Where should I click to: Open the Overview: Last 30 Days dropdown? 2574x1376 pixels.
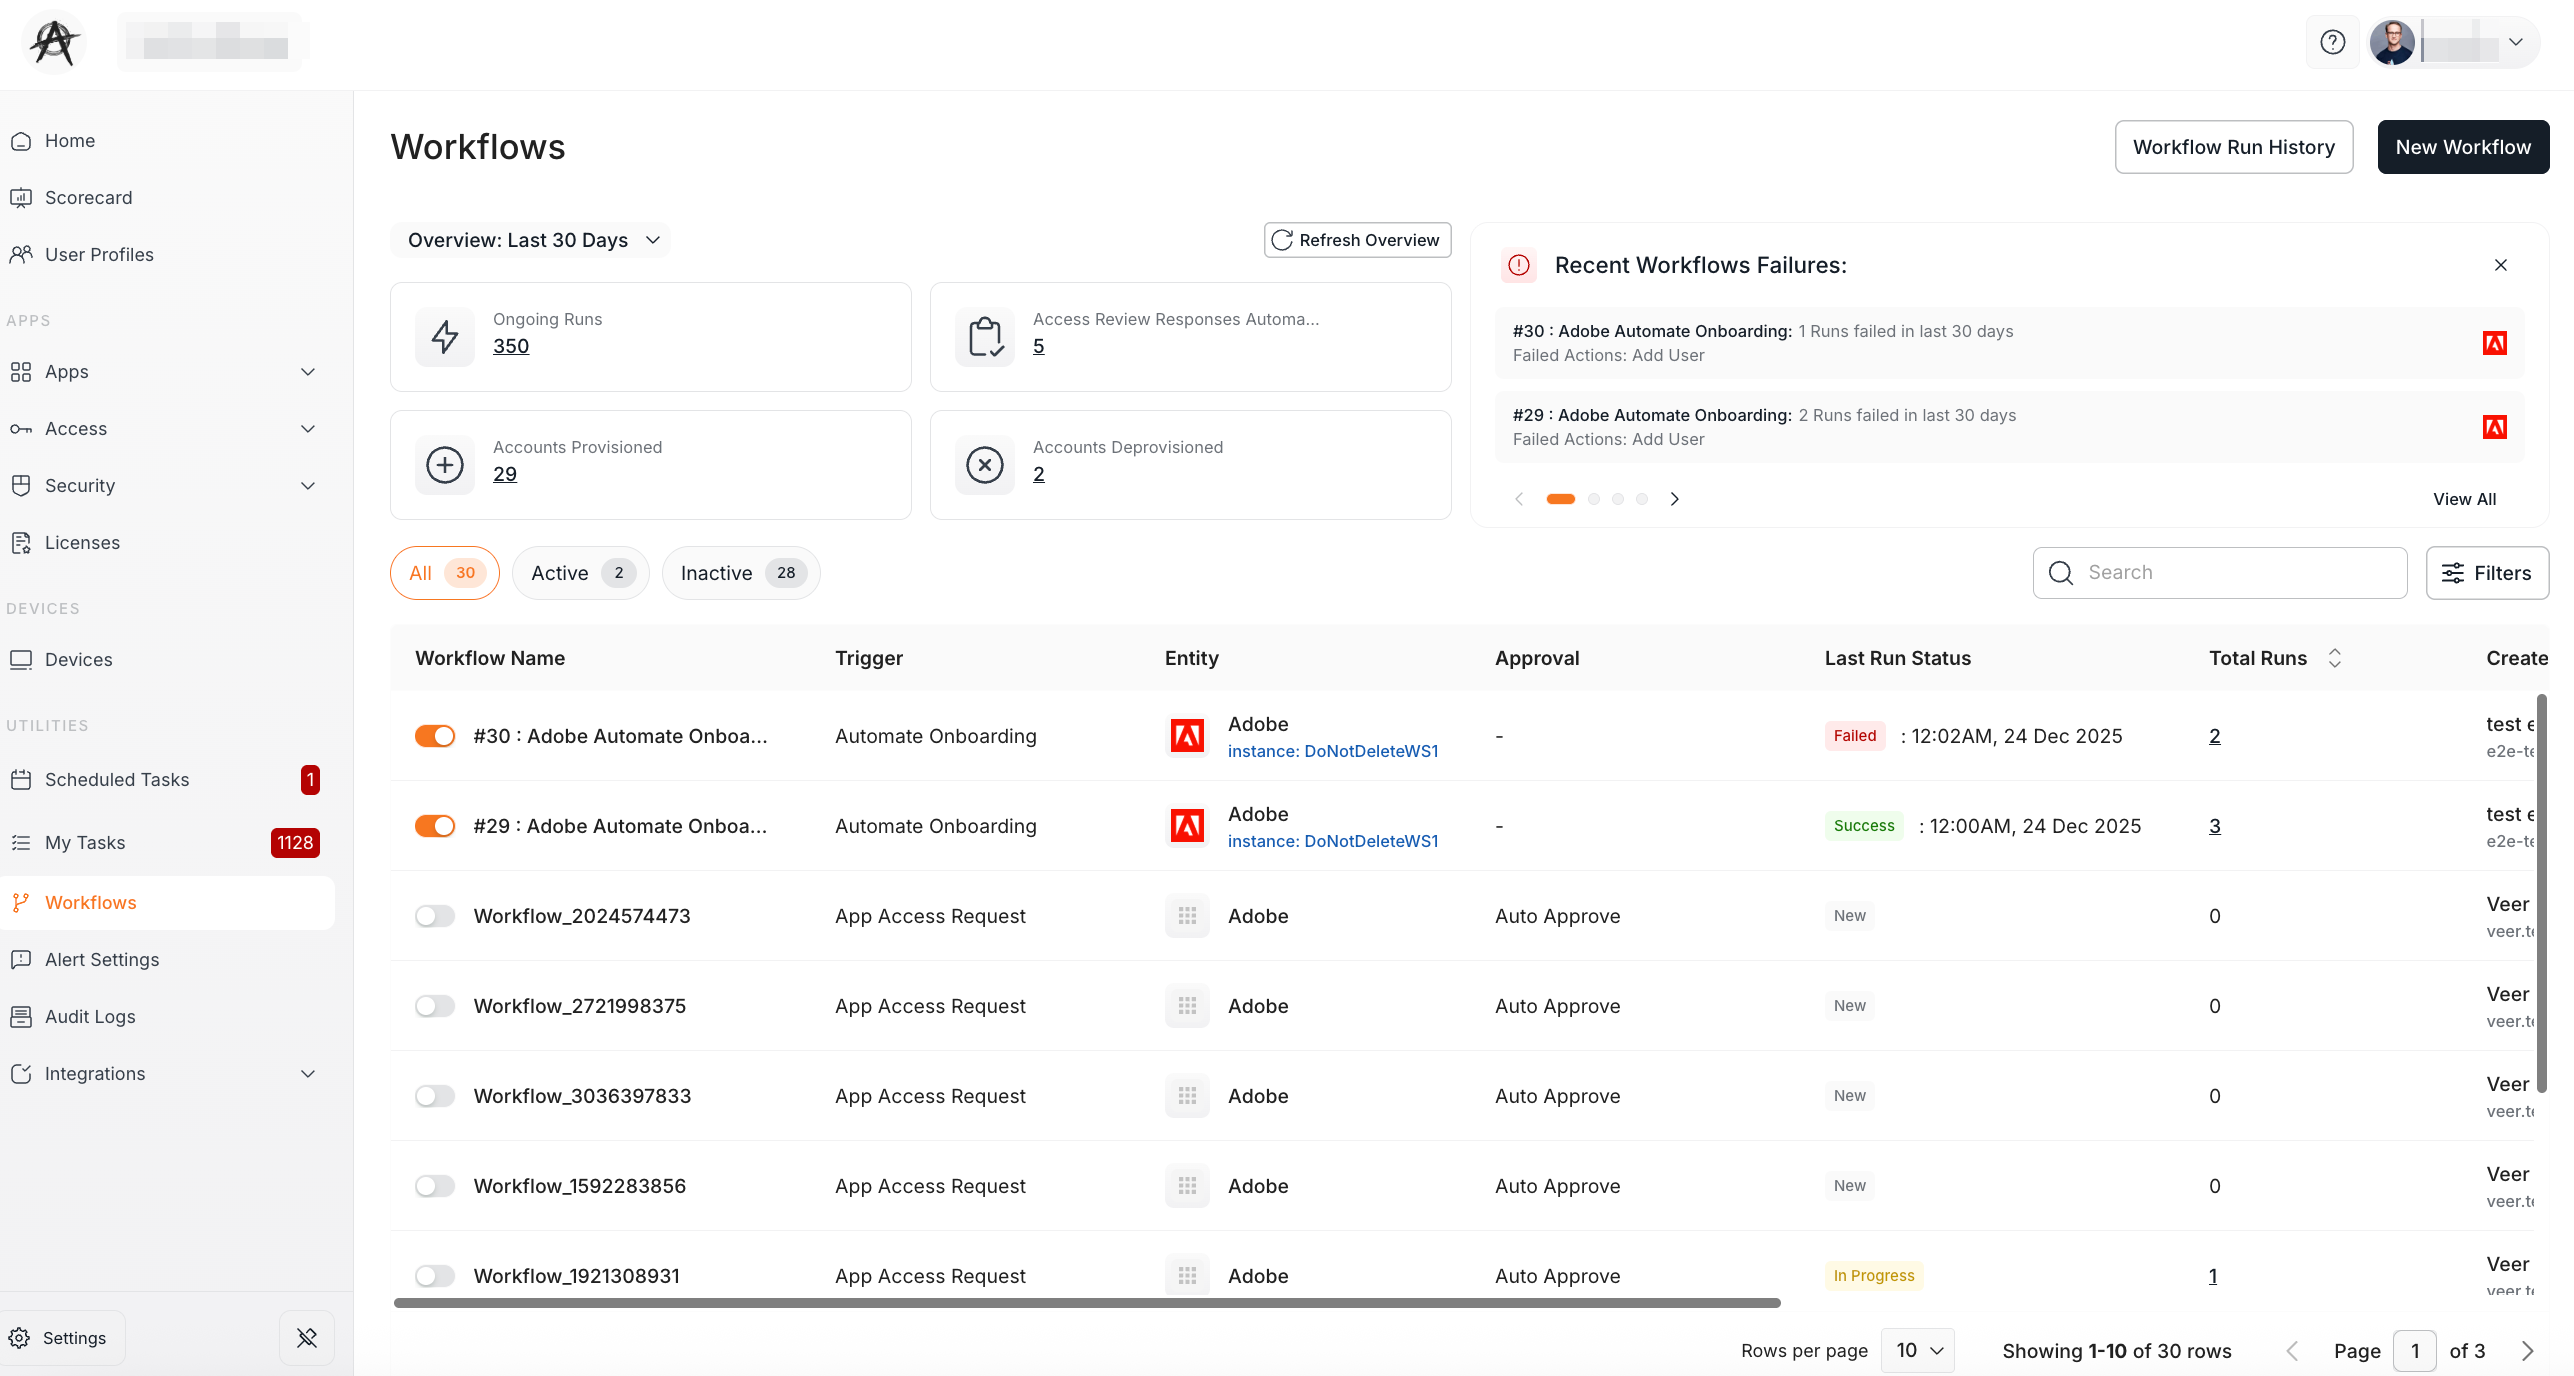533,240
